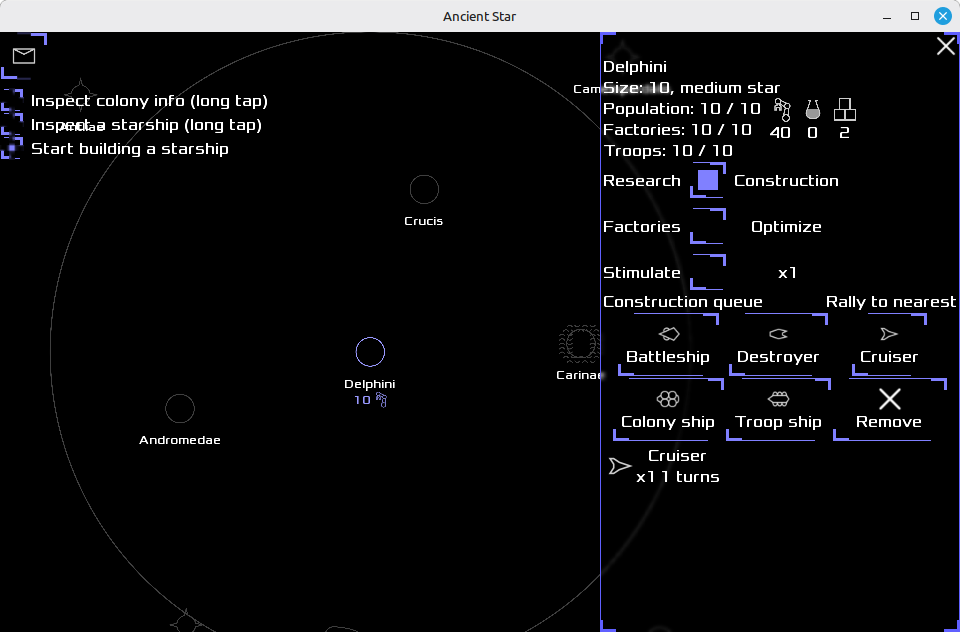Queue a Troop ship for building
This screenshot has width=960, height=632.
click(778, 411)
